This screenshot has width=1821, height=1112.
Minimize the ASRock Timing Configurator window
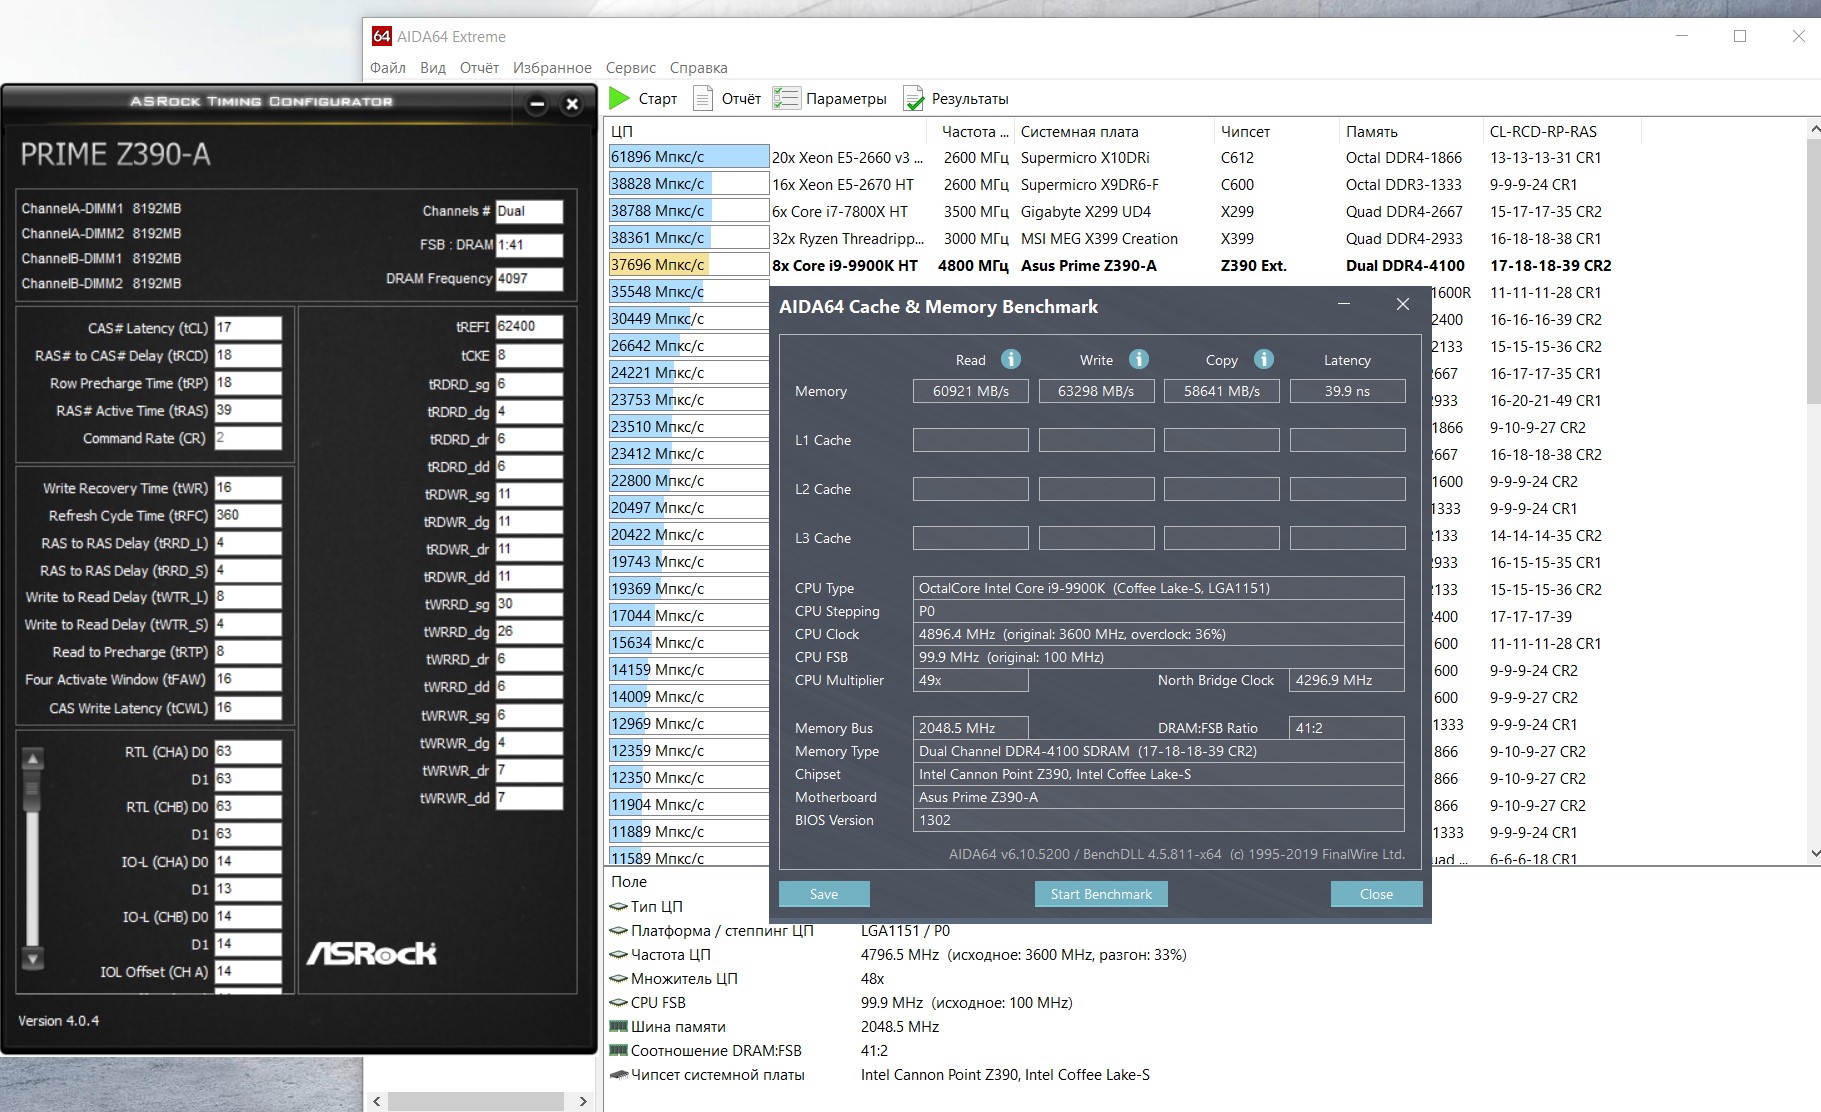click(537, 104)
